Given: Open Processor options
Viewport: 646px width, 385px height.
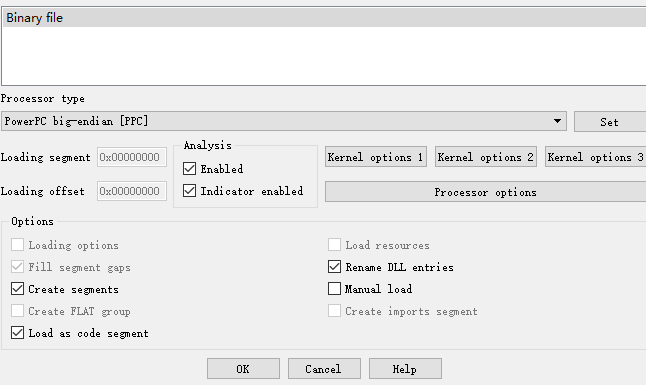Looking at the screenshot, I should click(x=485, y=192).
